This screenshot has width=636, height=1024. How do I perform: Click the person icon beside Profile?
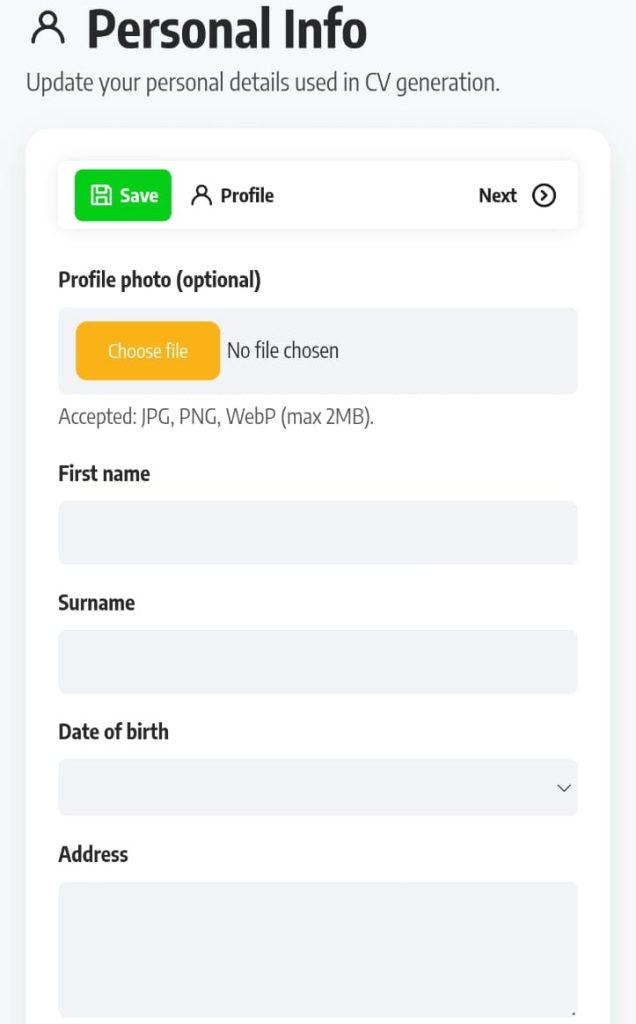pyautogui.click(x=202, y=195)
